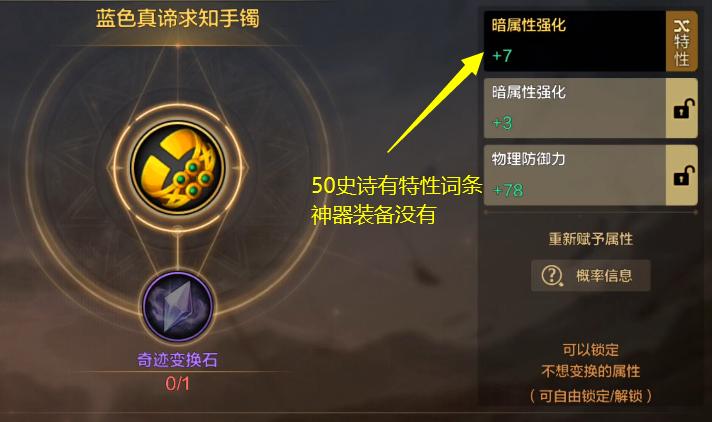
Task: Click the yellow arrow pointing to trait
Action: 435,102
